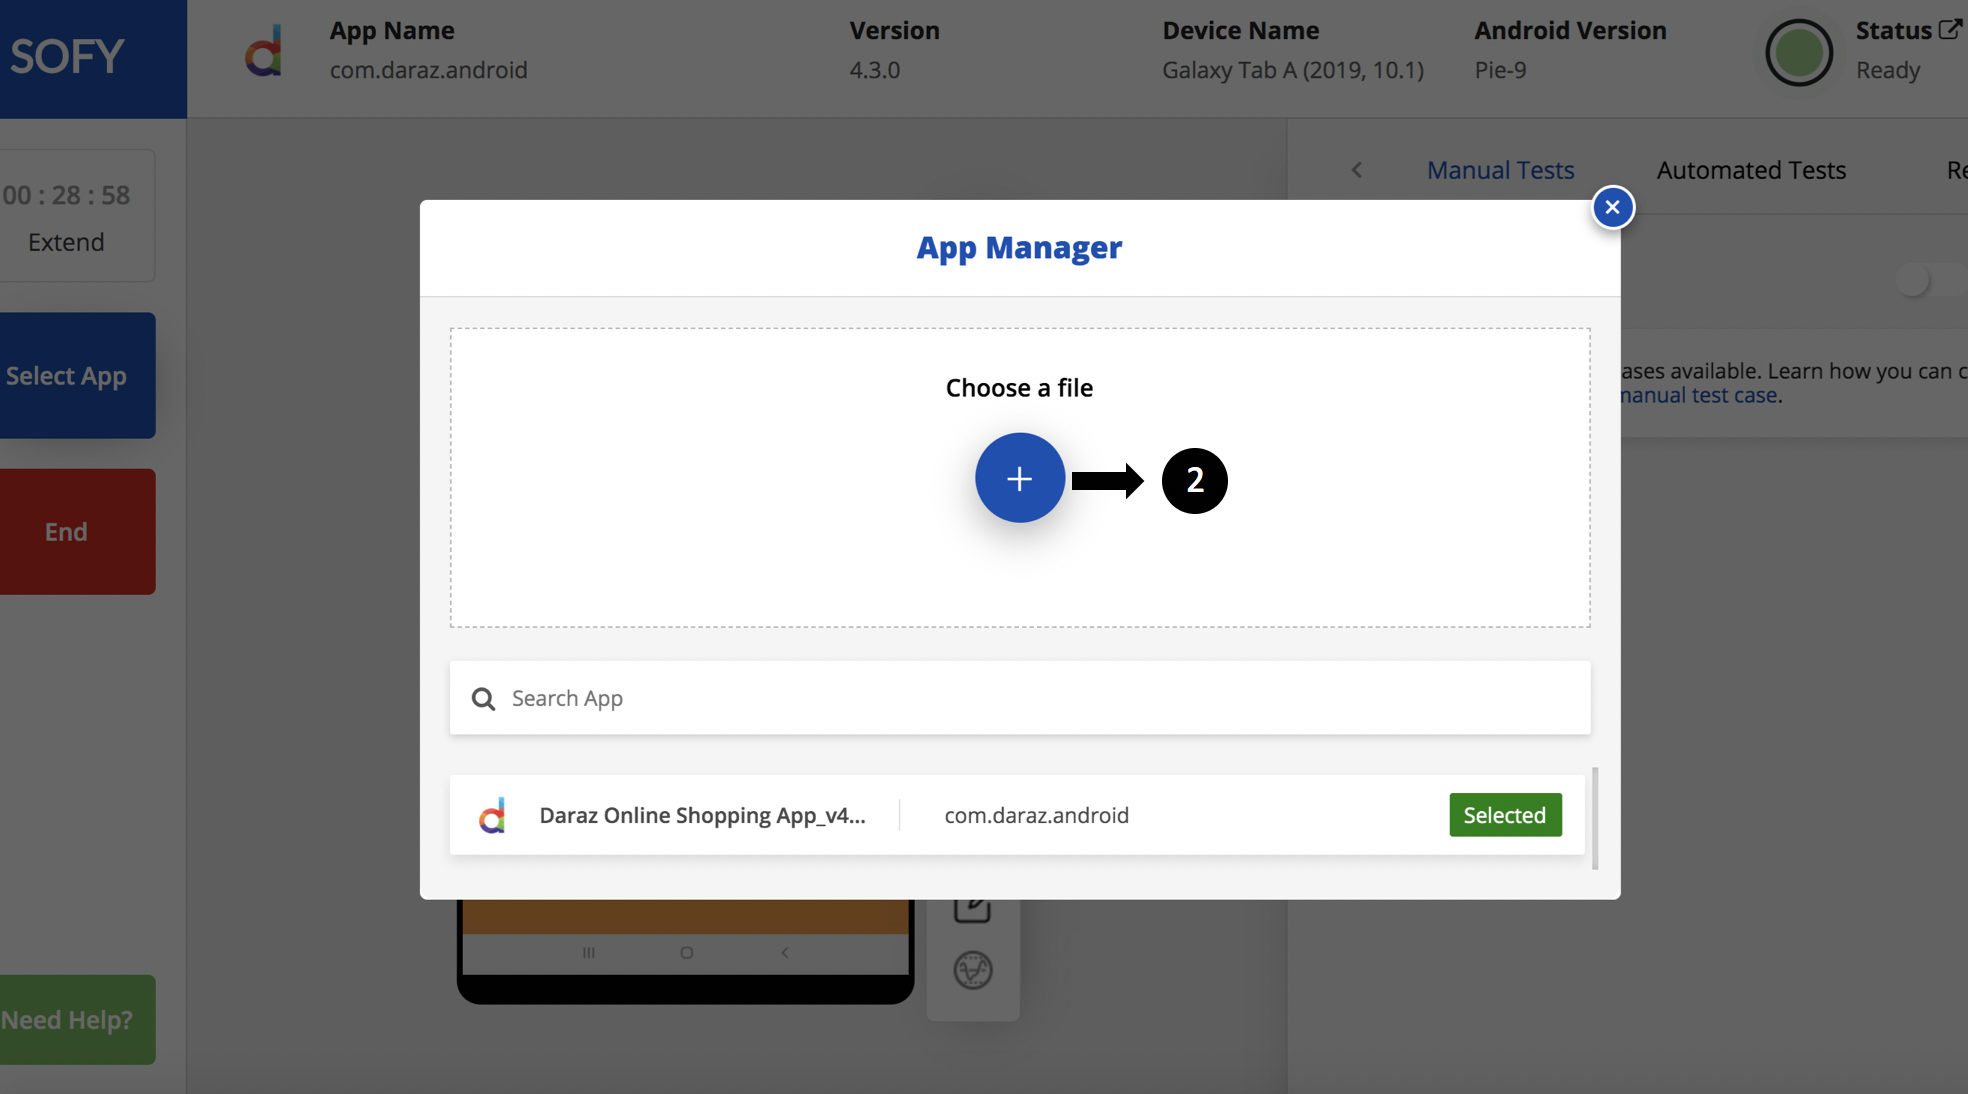
Task: Switch to Manual Tests tab
Action: click(x=1500, y=170)
